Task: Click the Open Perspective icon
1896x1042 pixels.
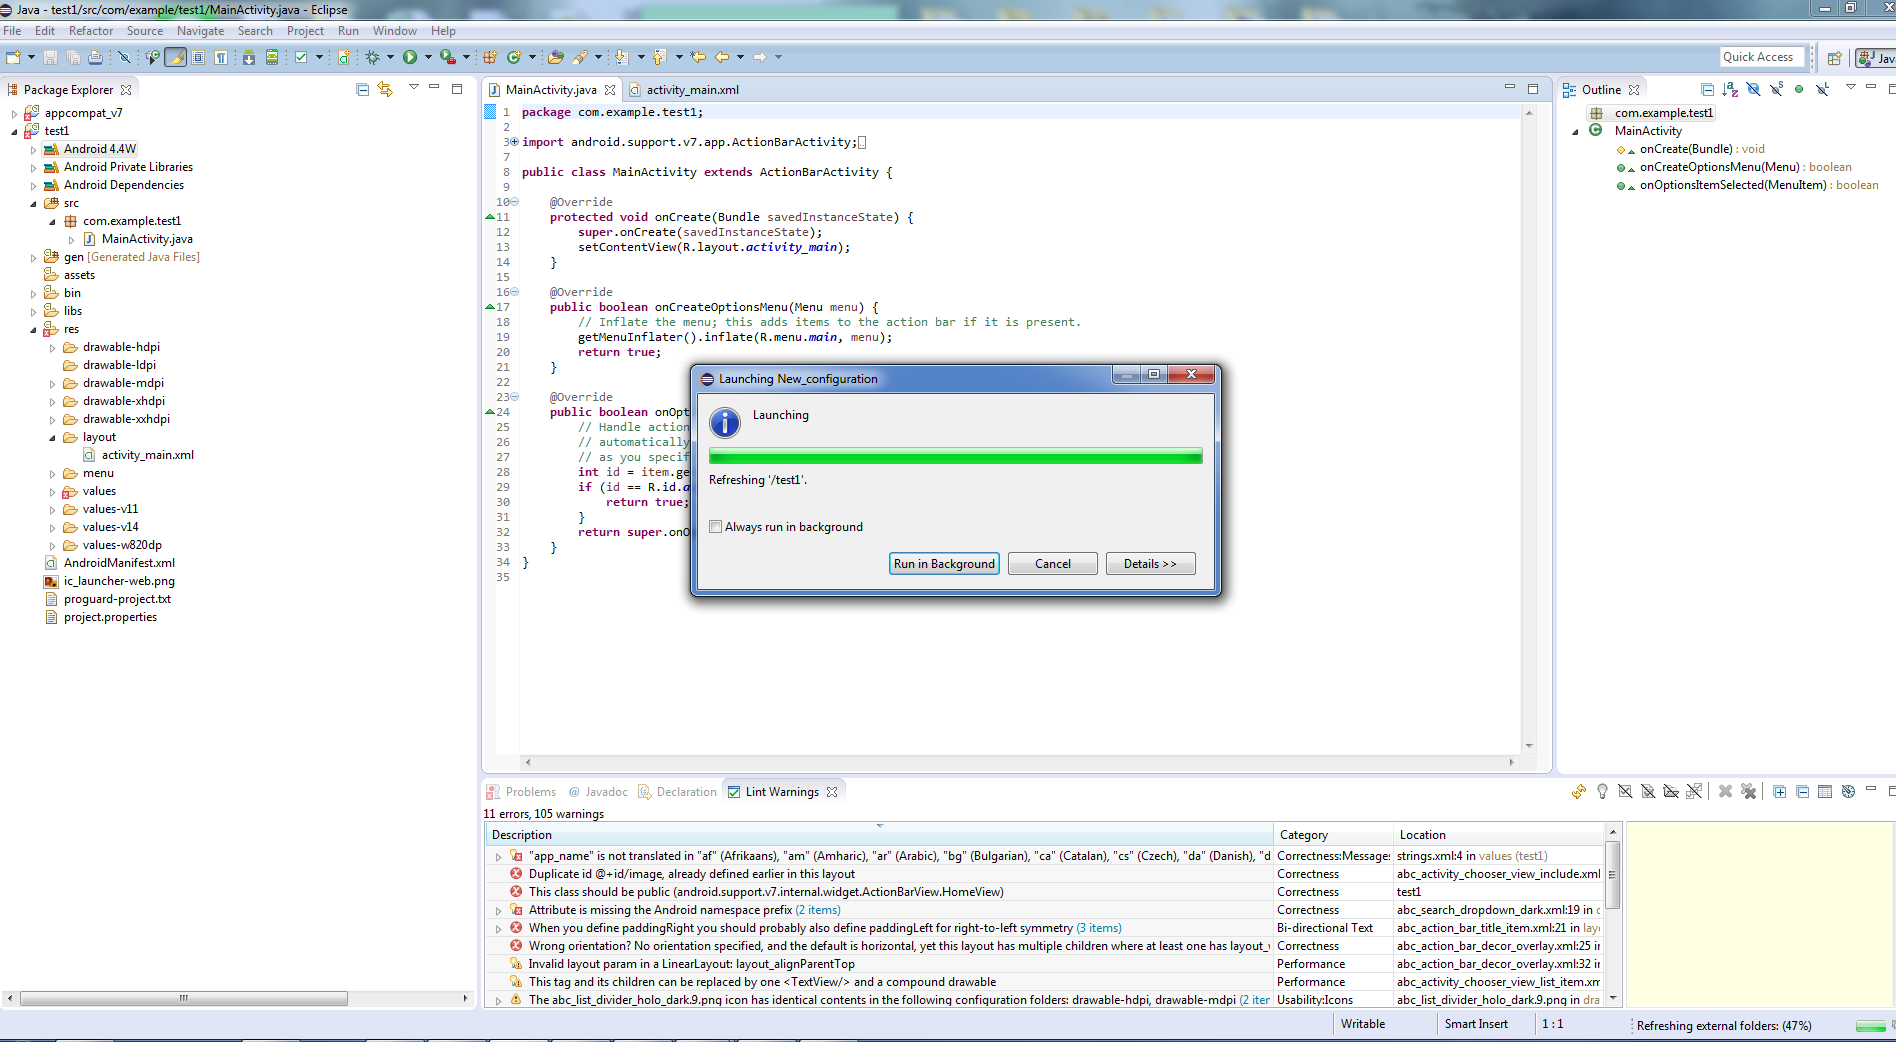Action: coord(1834,58)
